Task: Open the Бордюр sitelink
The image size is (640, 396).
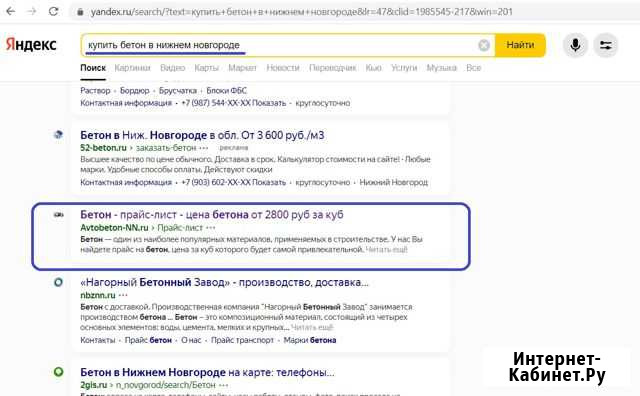Action: 135,91
